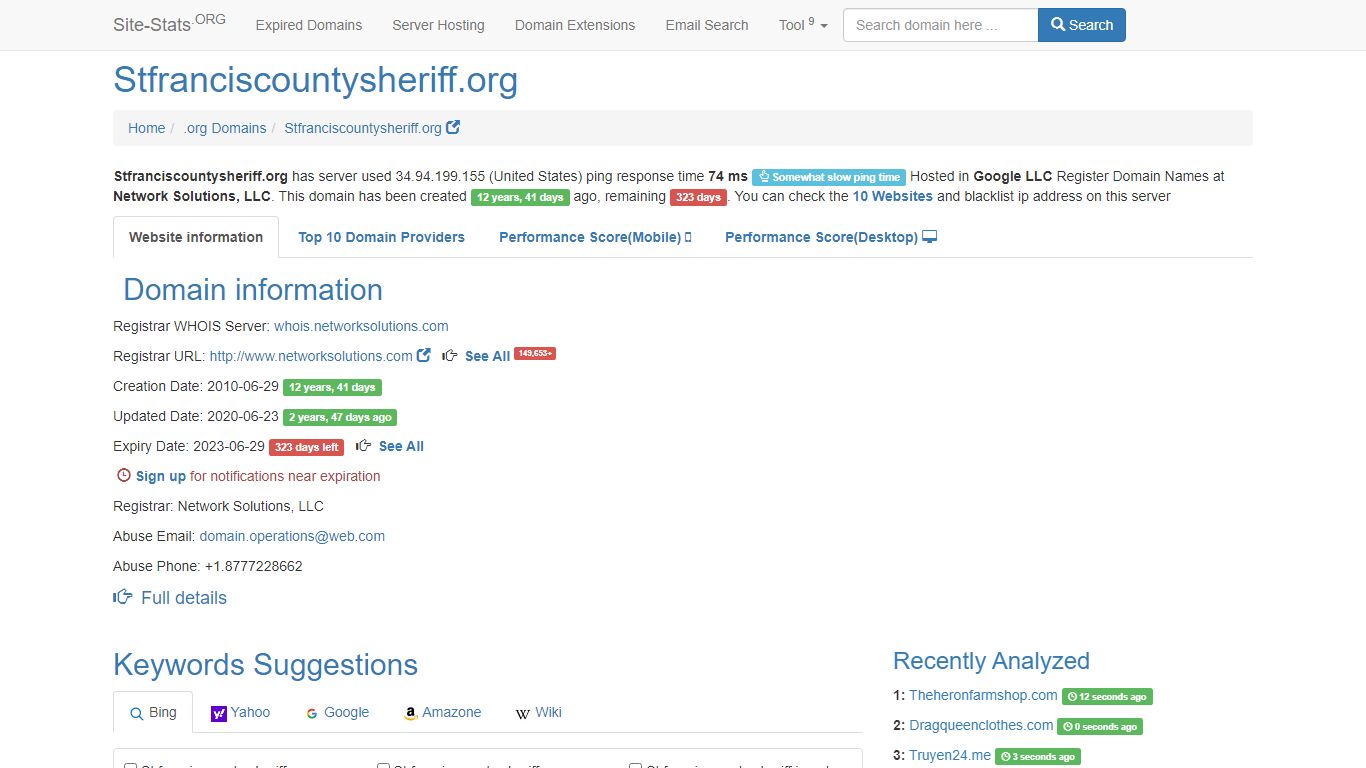This screenshot has height=768, width=1366.
Task: Click the Stfranciscountysheriff.org page heading
Action: click(x=316, y=80)
